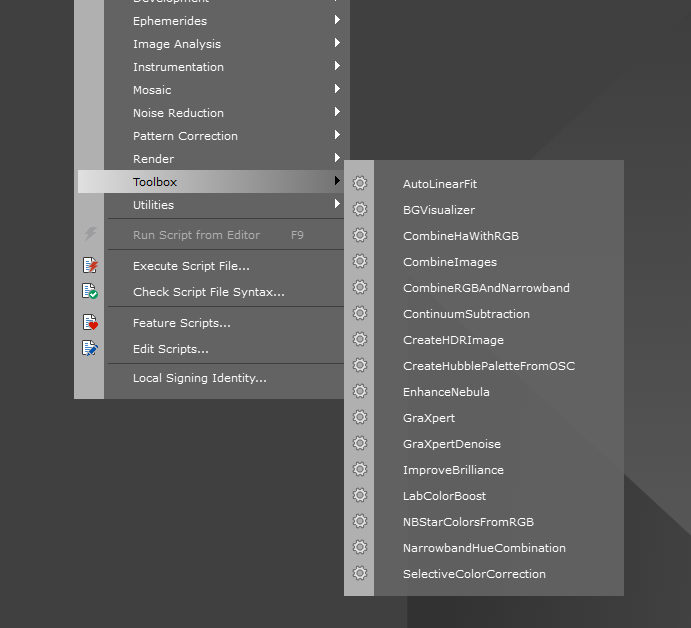Click the gear icon beside ImproveBrilliance
Image resolution: width=691 pixels, height=628 pixels.
click(360, 469)
